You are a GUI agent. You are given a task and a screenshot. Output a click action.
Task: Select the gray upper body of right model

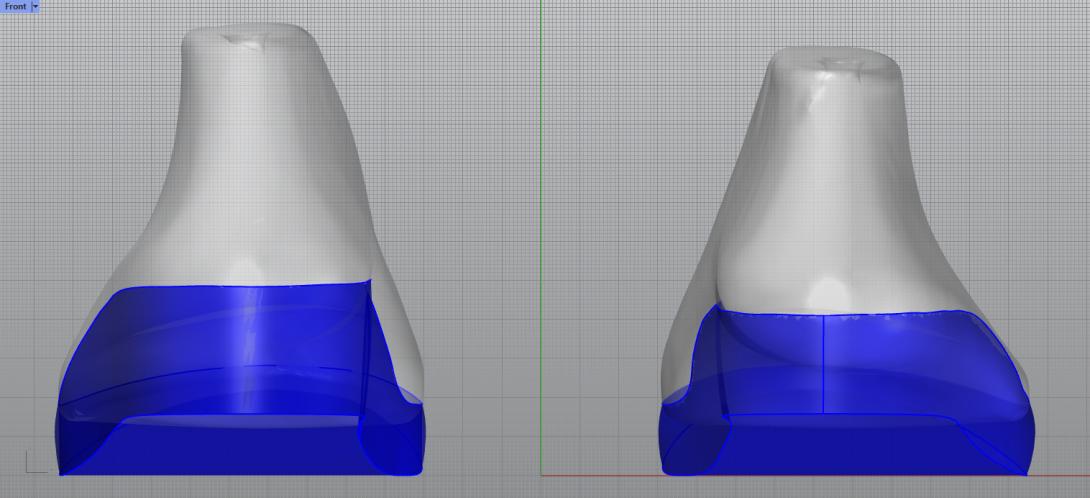coord(830,180)
